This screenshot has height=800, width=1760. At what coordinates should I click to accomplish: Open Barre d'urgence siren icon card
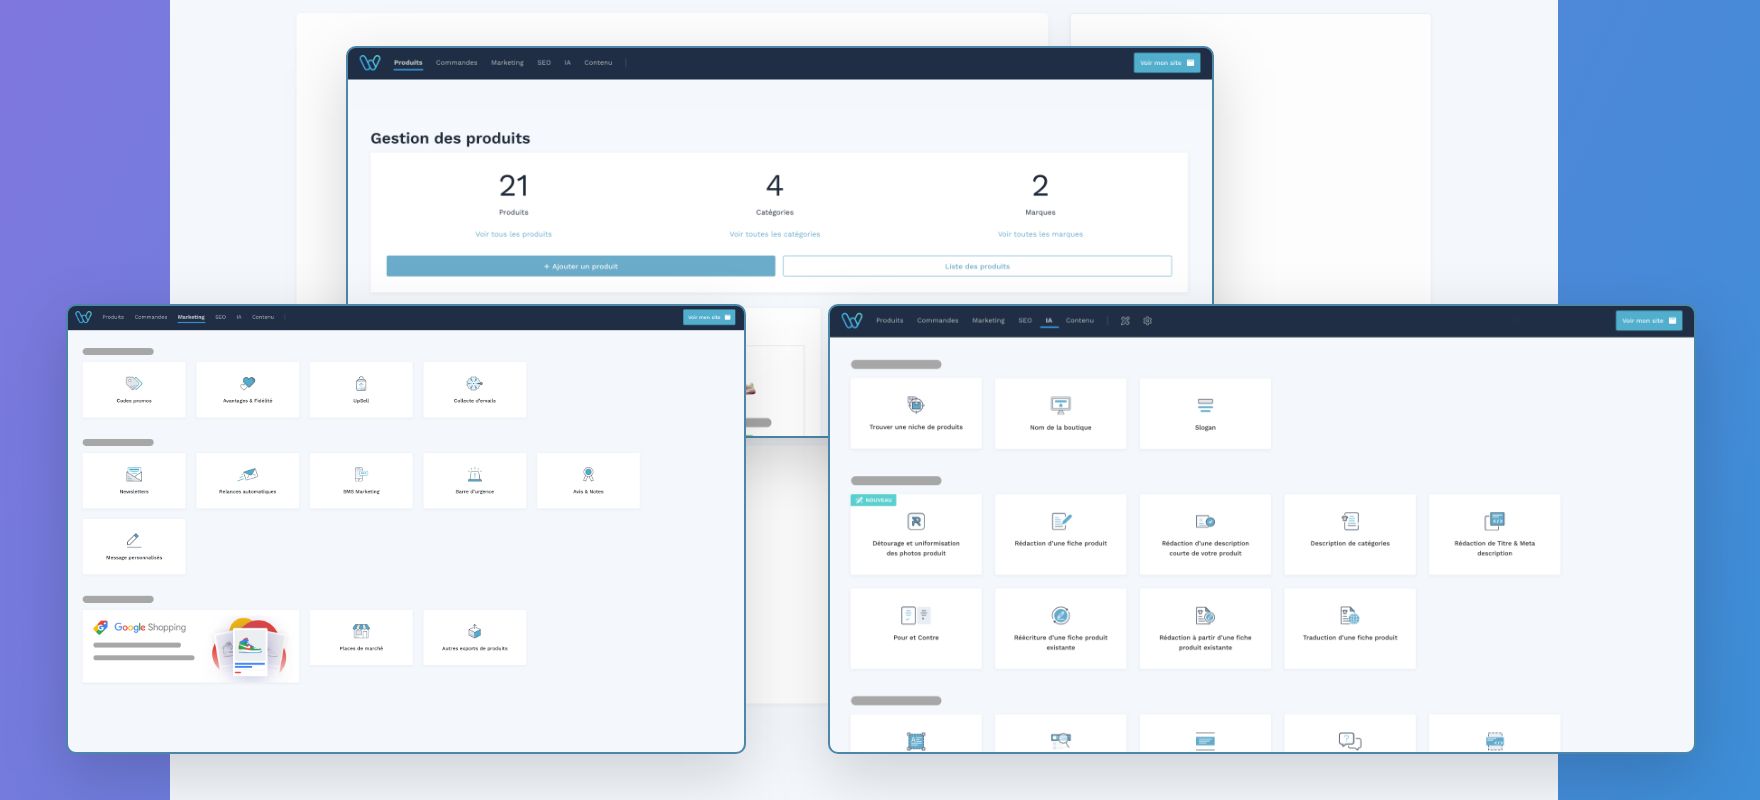pyautogui.click(x=475, y=481)
